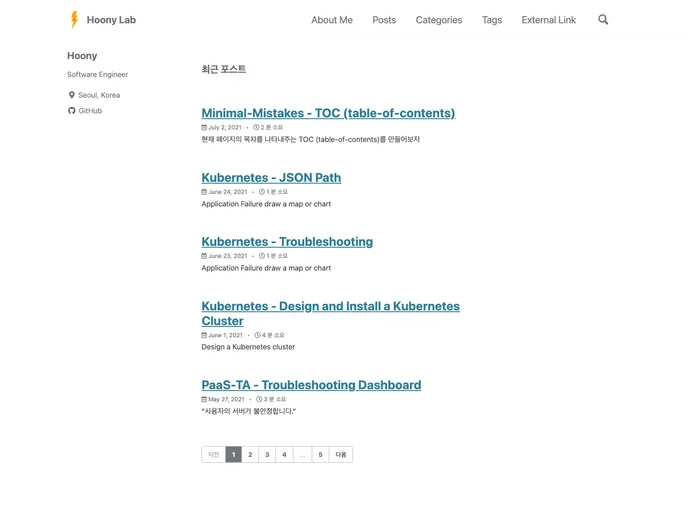Screen dimensions: 688x512
Task: Jump to pagination page 5
Action: pos(320,455)
